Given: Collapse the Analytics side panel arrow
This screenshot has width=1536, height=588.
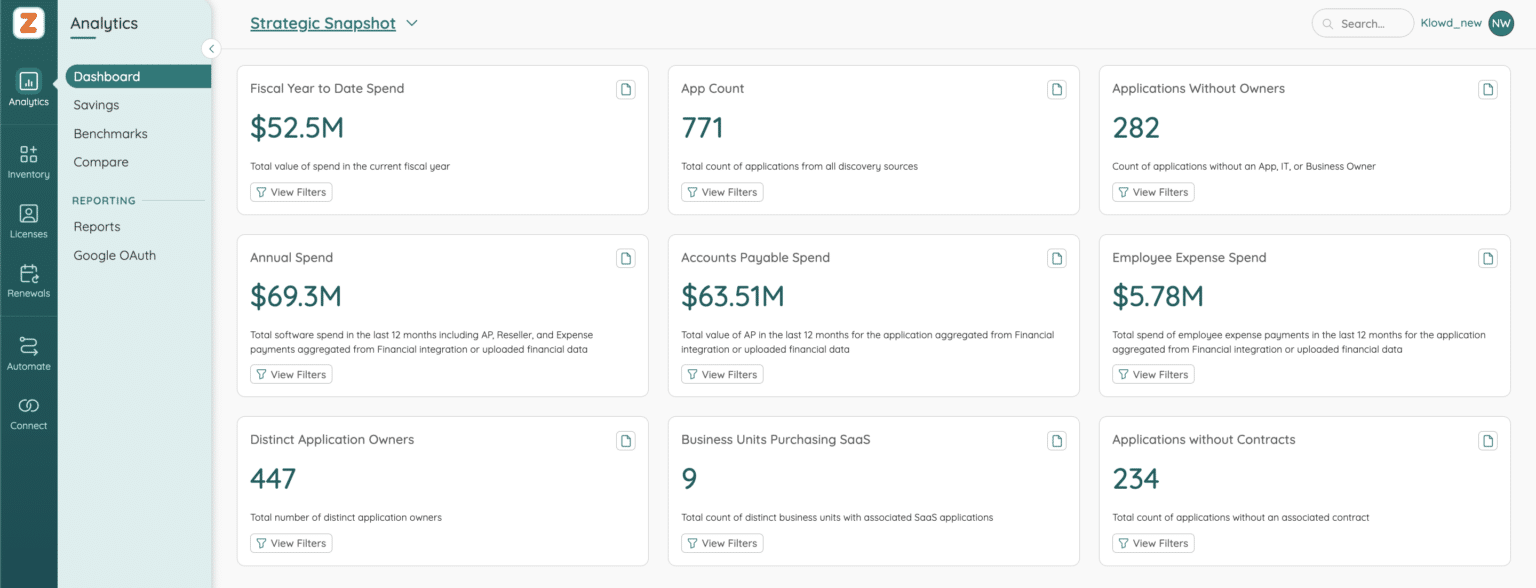Looking at the screenshot, I should [211, 48].
